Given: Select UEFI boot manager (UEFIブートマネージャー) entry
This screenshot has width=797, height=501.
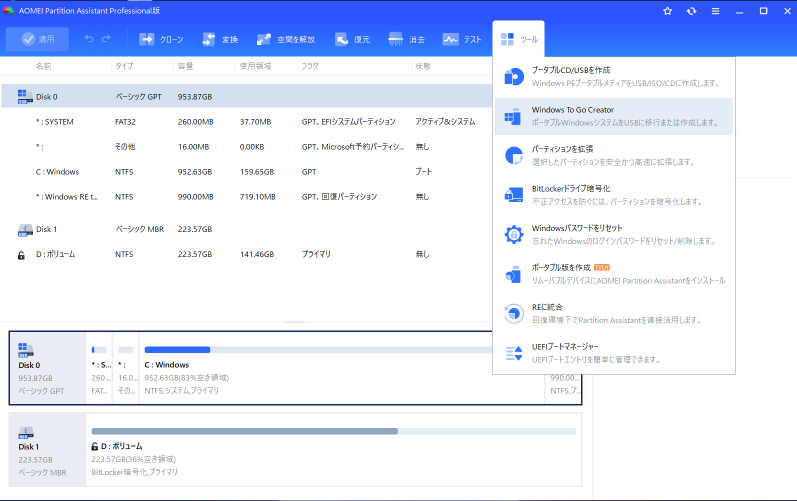Looking at the screenshot, I should point(614,353).
